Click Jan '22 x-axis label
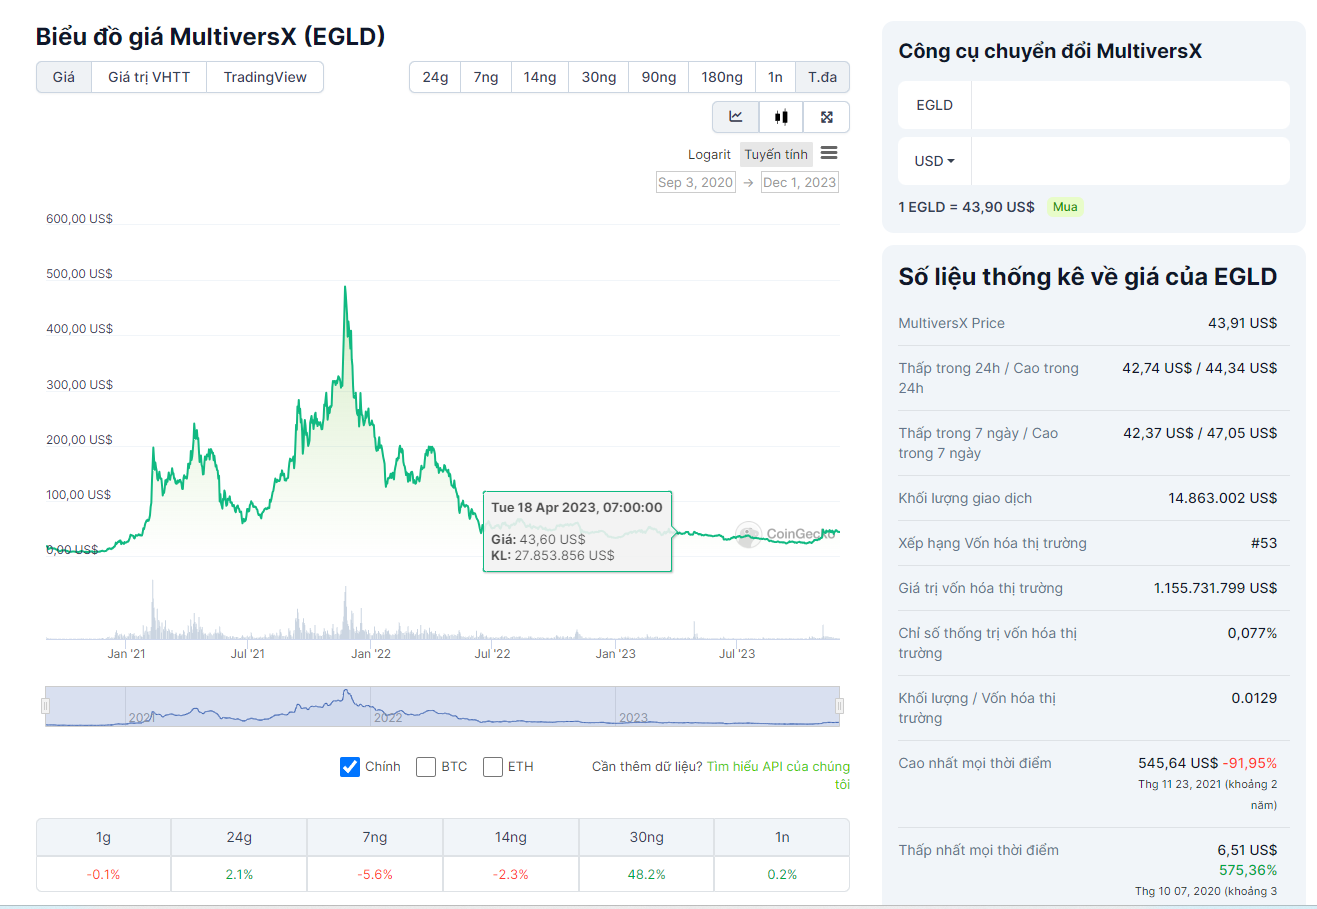1317x909 pixels. 371,654
